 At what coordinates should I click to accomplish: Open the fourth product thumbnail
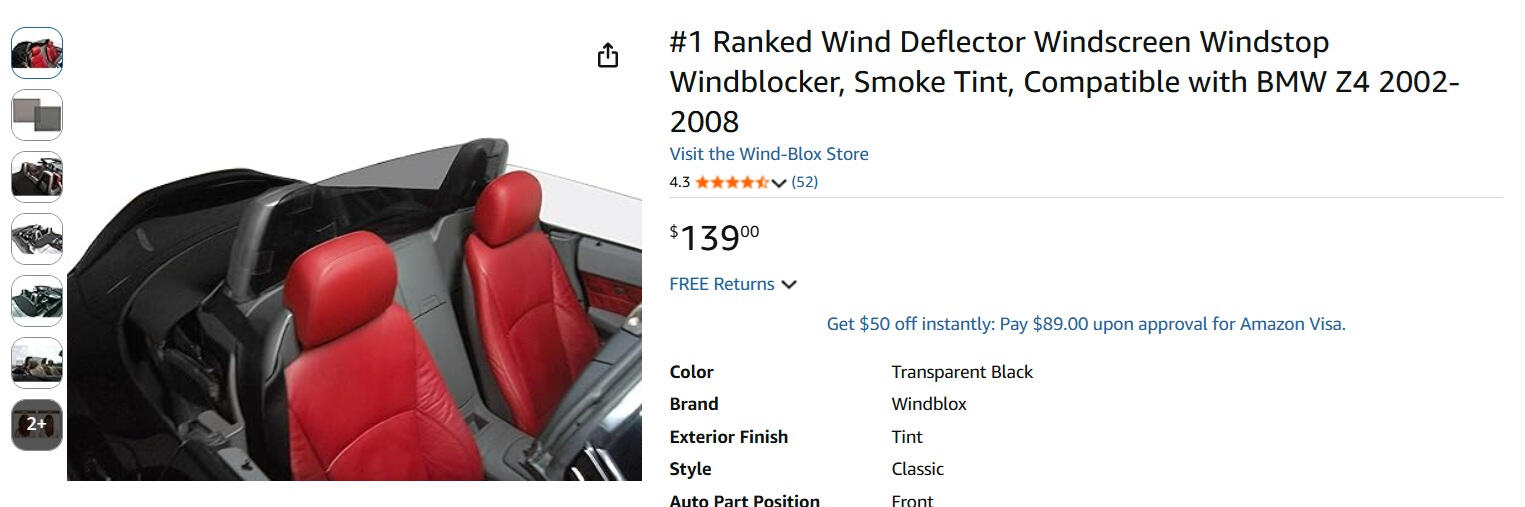tap(37, 239)
